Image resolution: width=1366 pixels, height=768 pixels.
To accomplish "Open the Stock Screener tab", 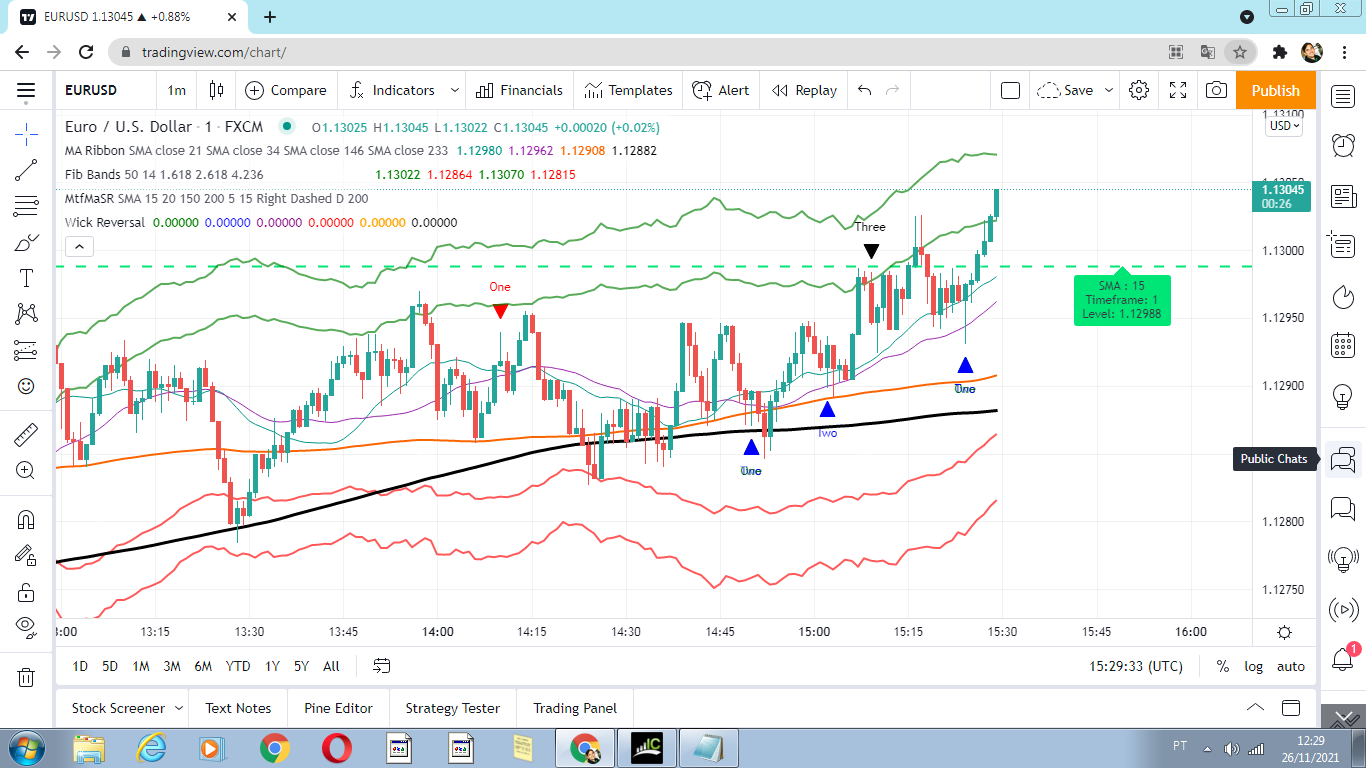I will (x=118, y=708).
